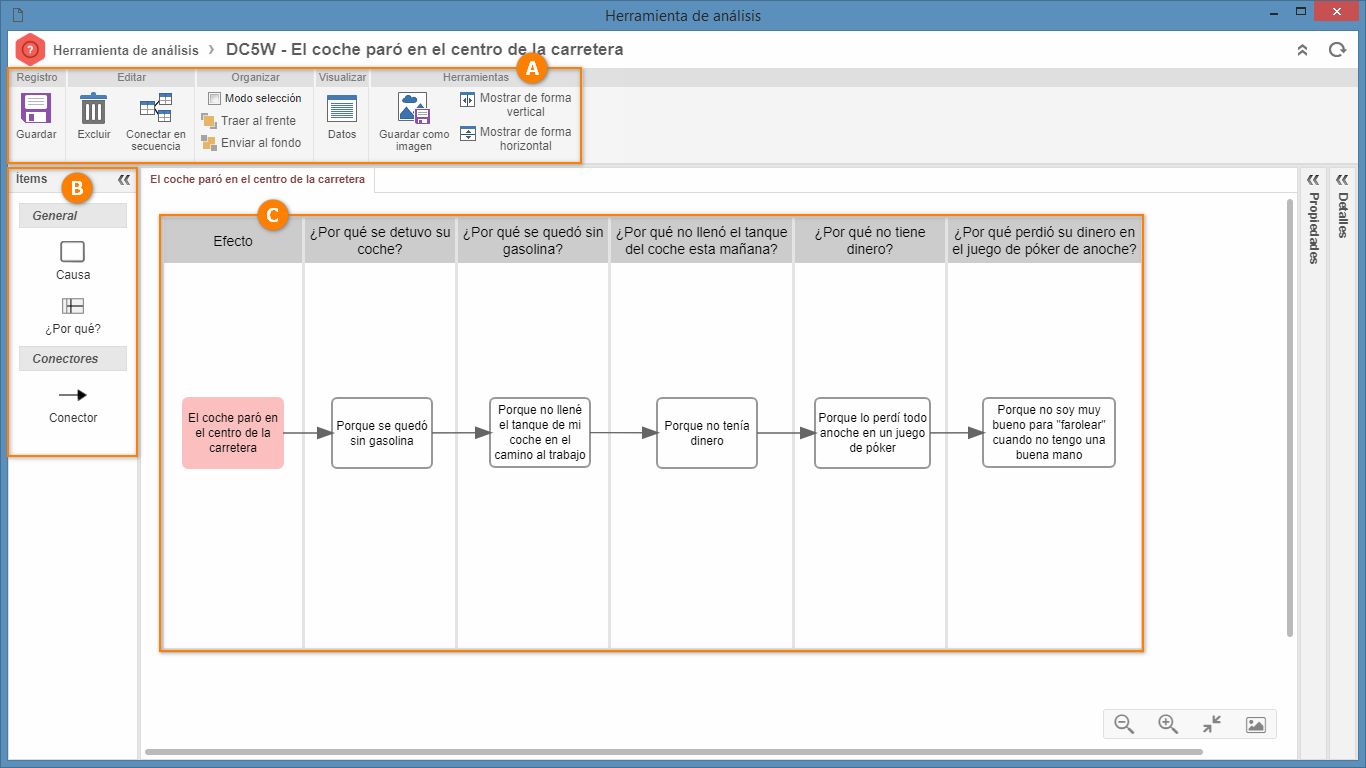Select the Porque no llené el tanque box
Viewport: 1366px width, 768px height.
pyautogui.click(x=540, y=433)
